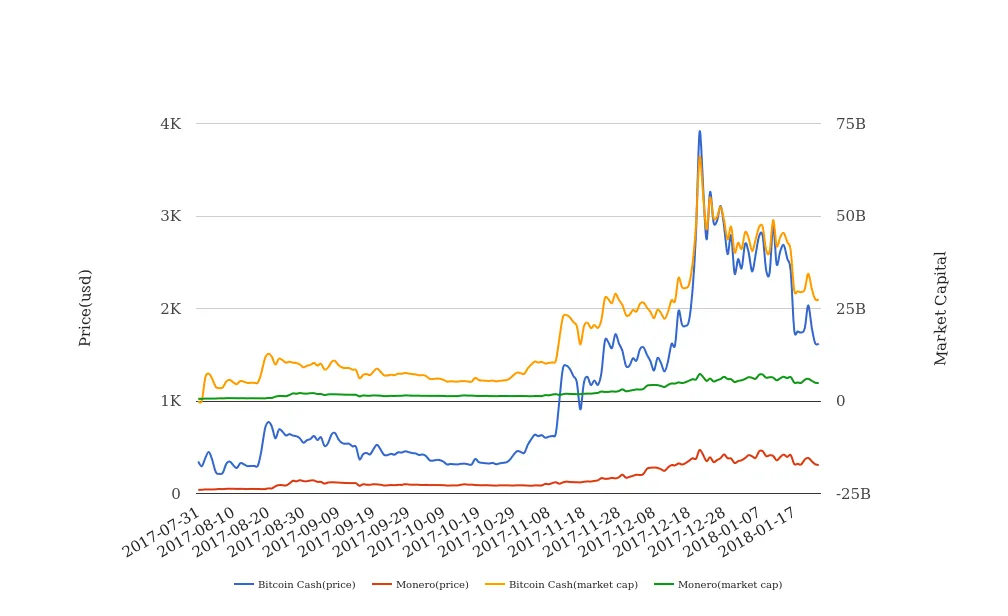The image size is (1008, 616).
Task: Hide the Monero(market cap) series via legend
Action: coord(729,584)
